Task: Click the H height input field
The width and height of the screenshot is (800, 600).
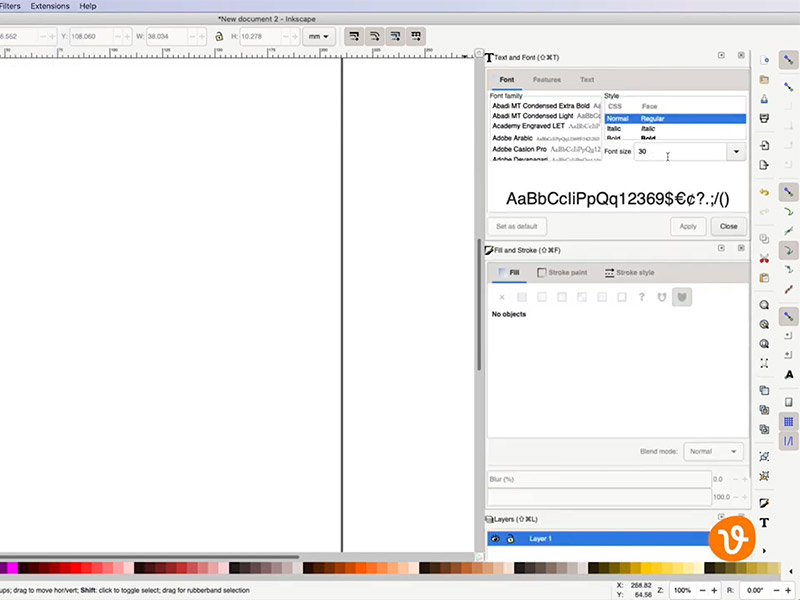Action: [x=260, y=36]
